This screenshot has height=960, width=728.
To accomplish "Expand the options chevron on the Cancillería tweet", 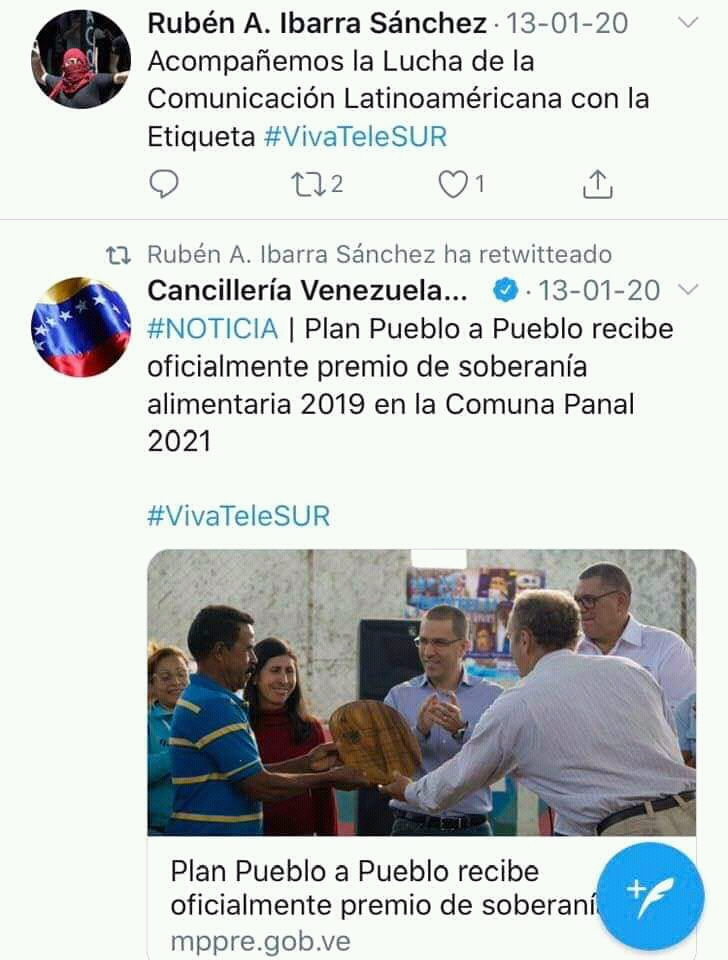I will tap(689, 289).
